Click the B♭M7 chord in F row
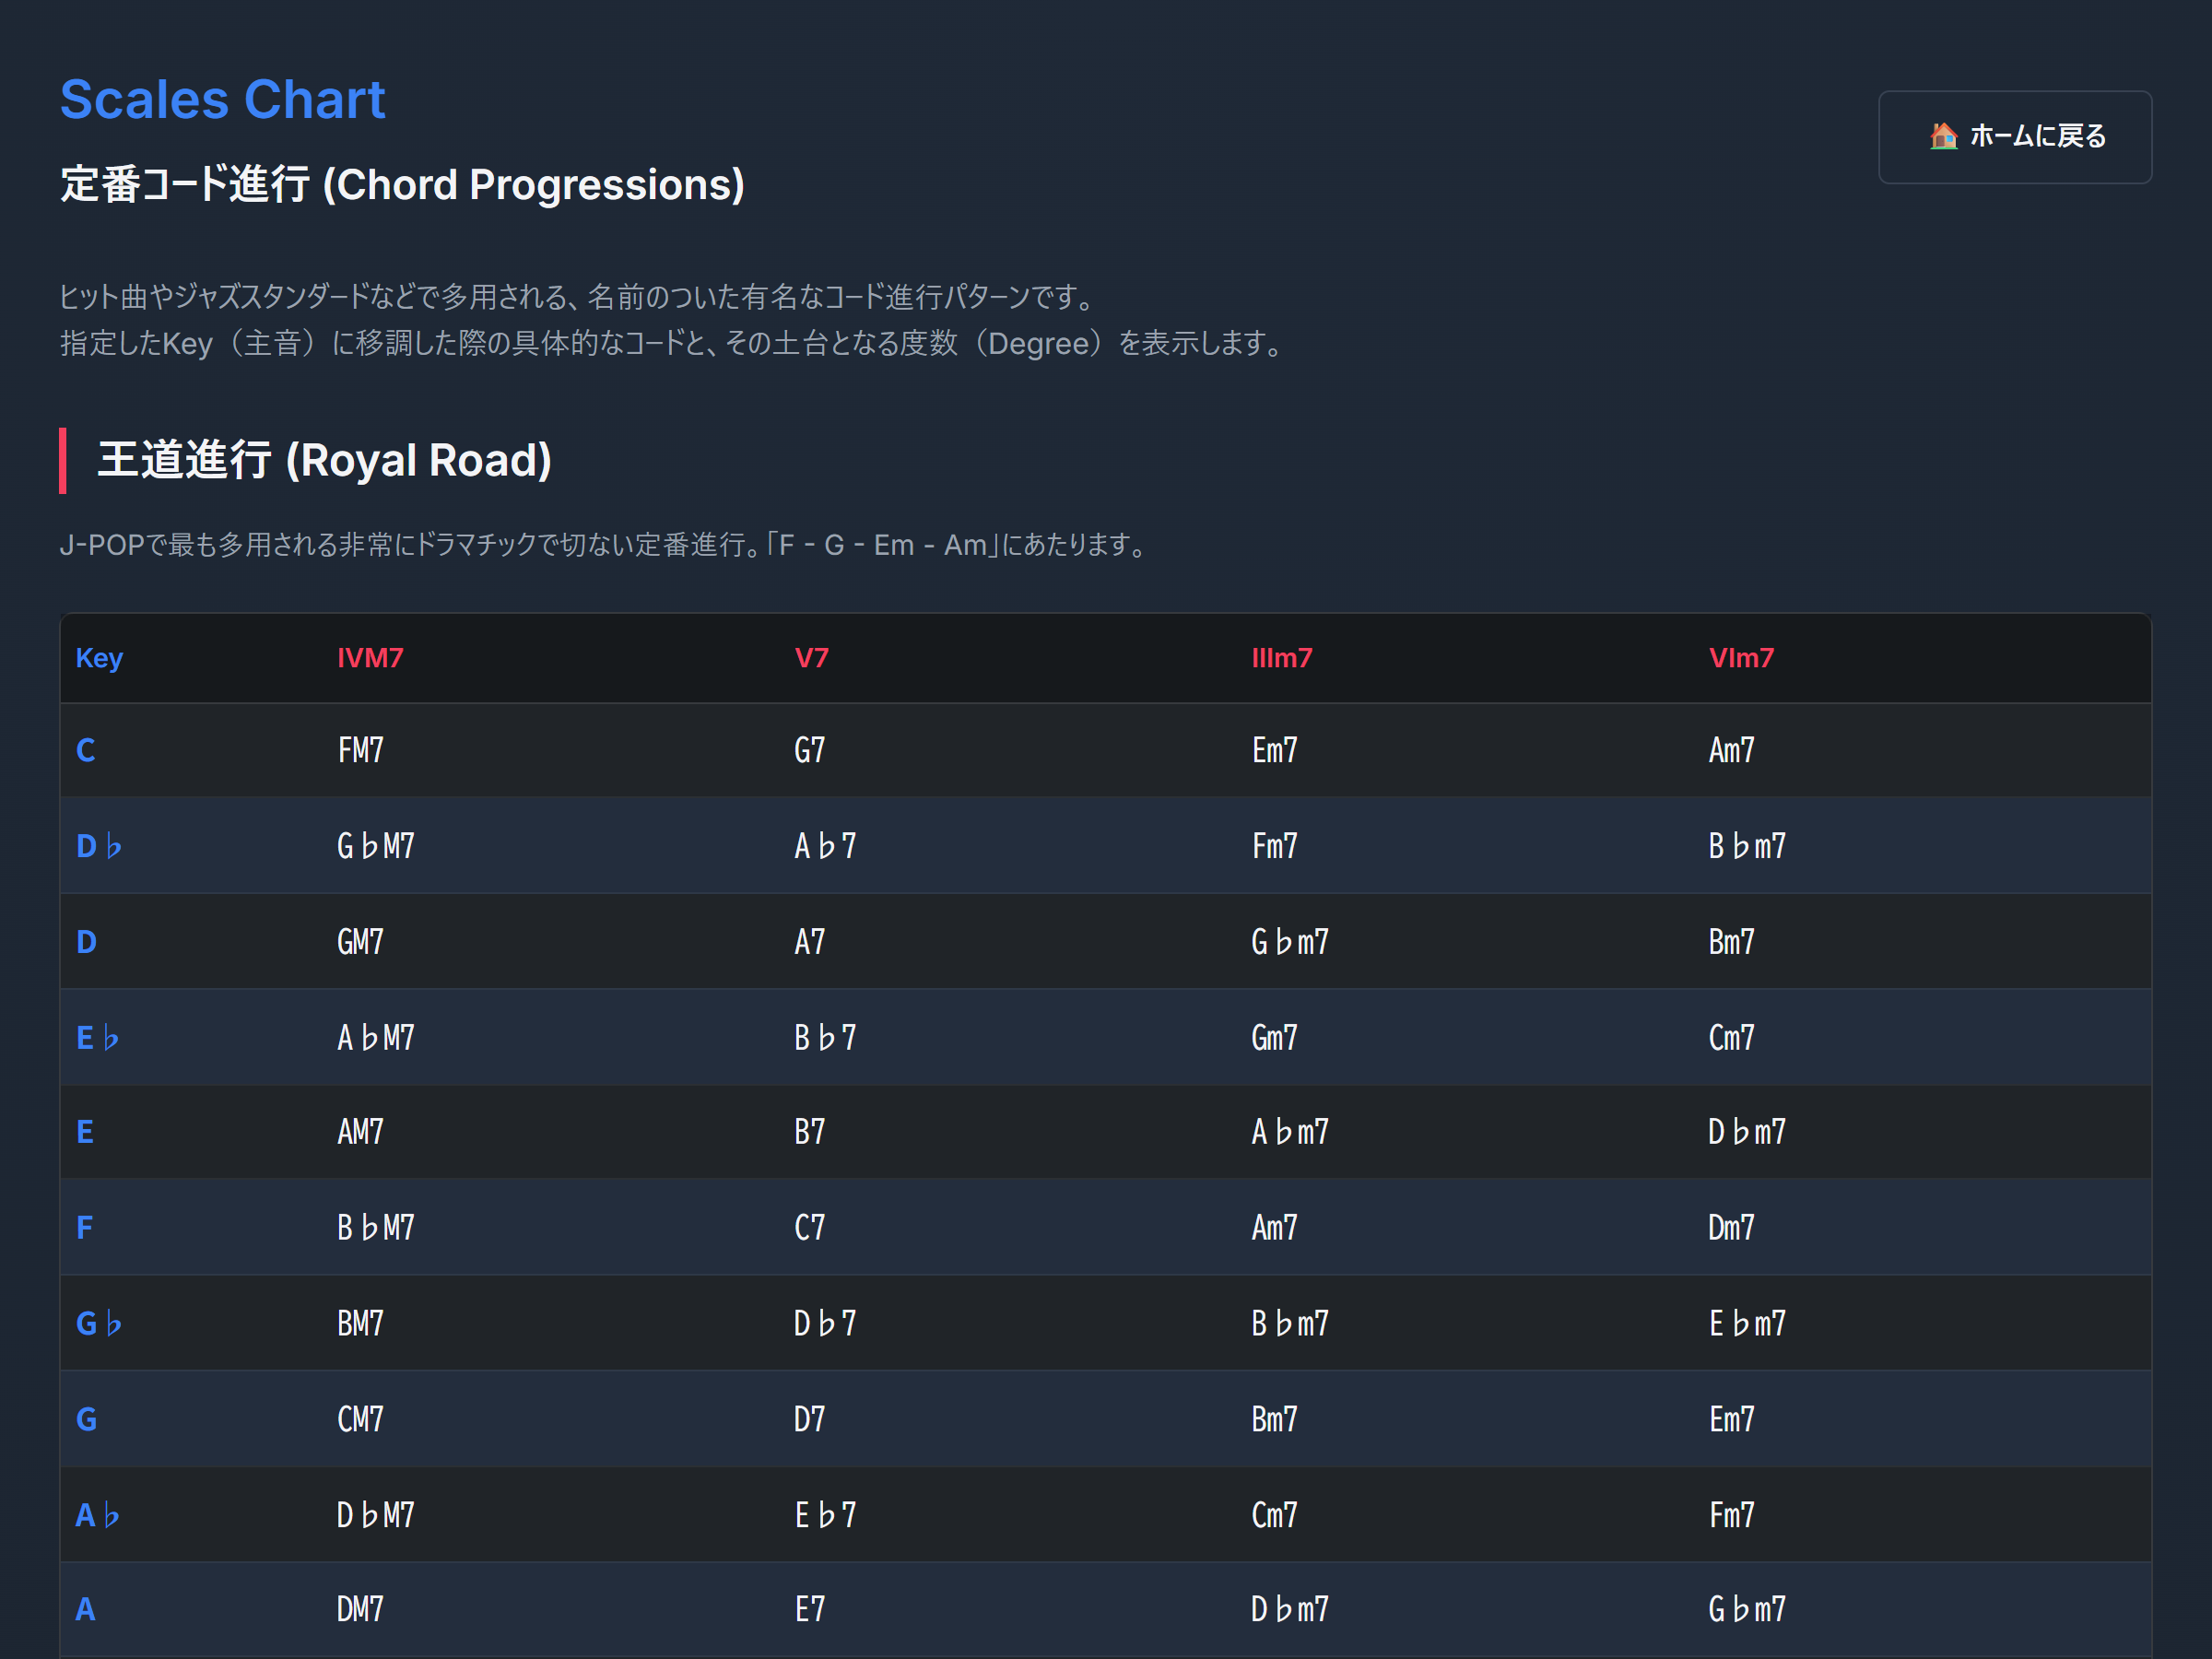Screen dimensions: 2212x1659 point(375,1227)
